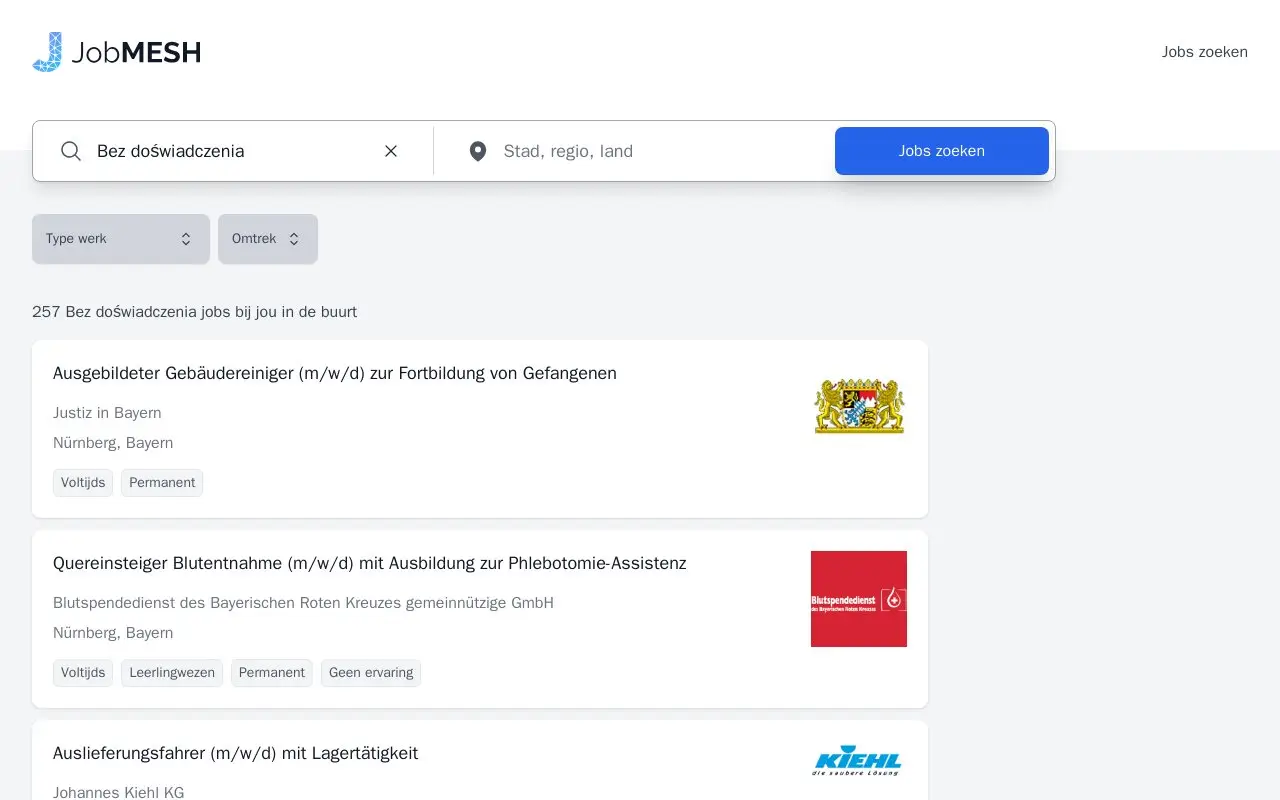
Task: Open the Blutspendedienst red logo
Action: pyautogui.click(x=859, y=599)
